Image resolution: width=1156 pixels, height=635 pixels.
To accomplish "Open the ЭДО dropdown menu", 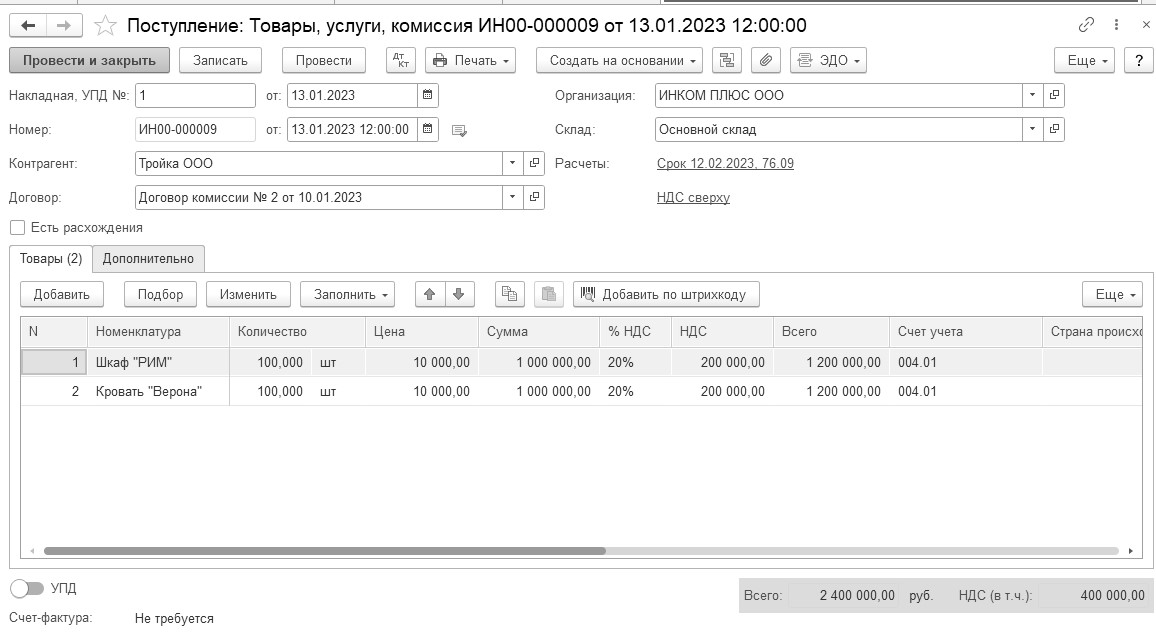I will click(828, 60).
